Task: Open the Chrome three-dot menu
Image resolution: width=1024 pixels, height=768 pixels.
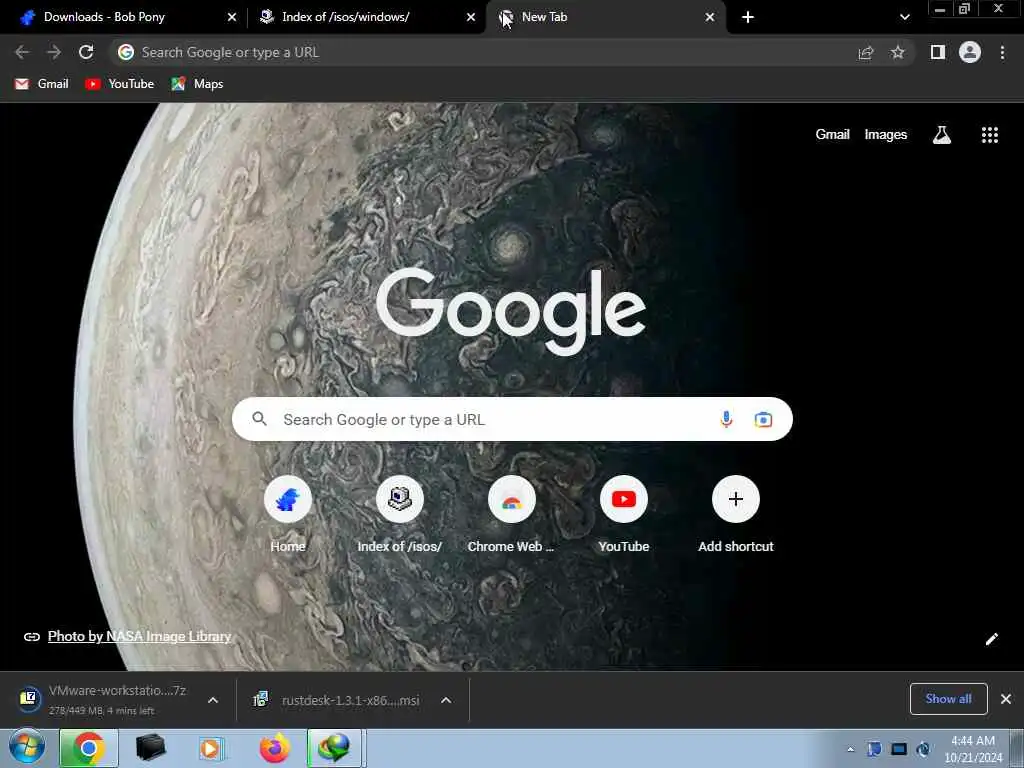Action: (1002, 52)
